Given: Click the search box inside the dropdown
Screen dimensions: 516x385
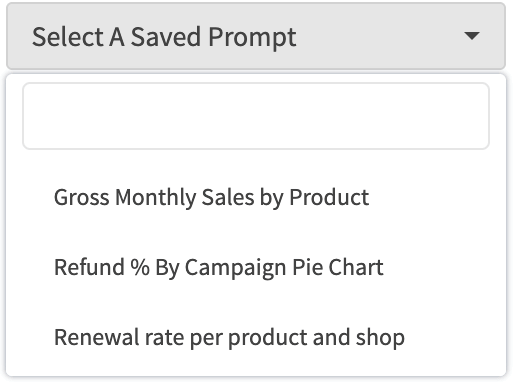Looking at the screenshot, I should tap(256, 116).
